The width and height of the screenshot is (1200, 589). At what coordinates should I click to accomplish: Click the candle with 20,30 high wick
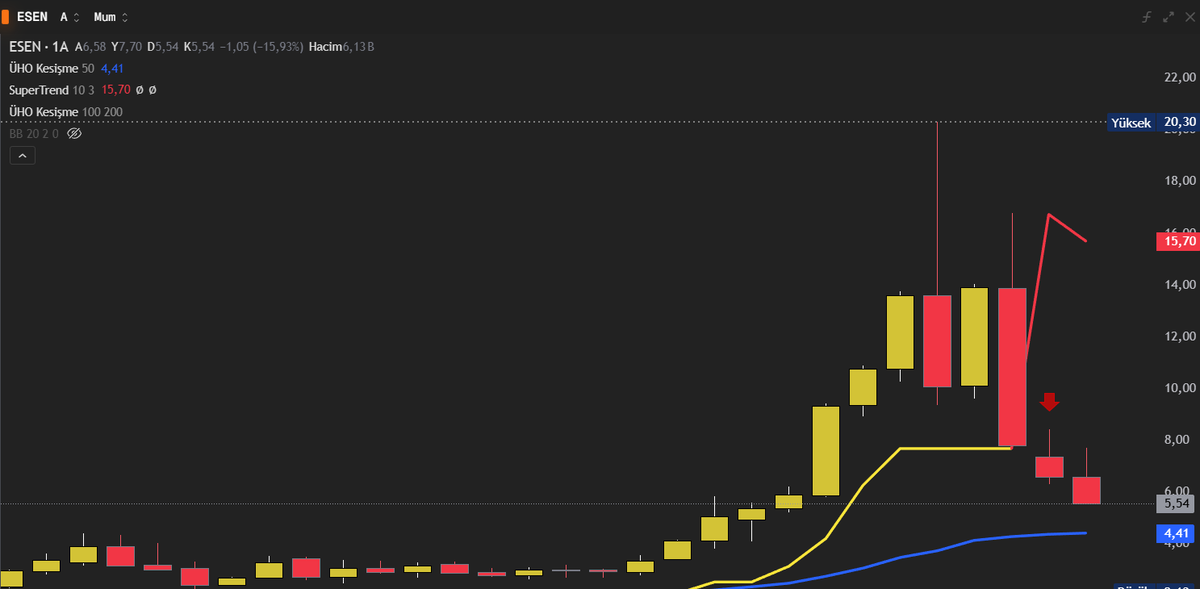[937, 340]
